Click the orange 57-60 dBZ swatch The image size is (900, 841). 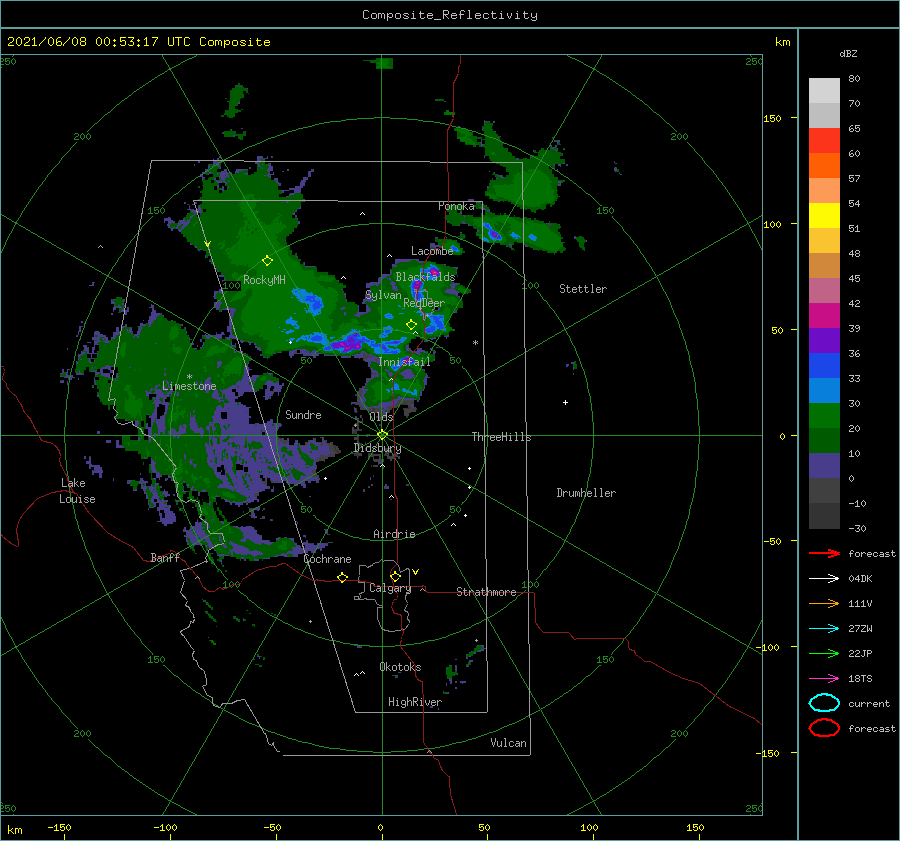pos(824,165)
